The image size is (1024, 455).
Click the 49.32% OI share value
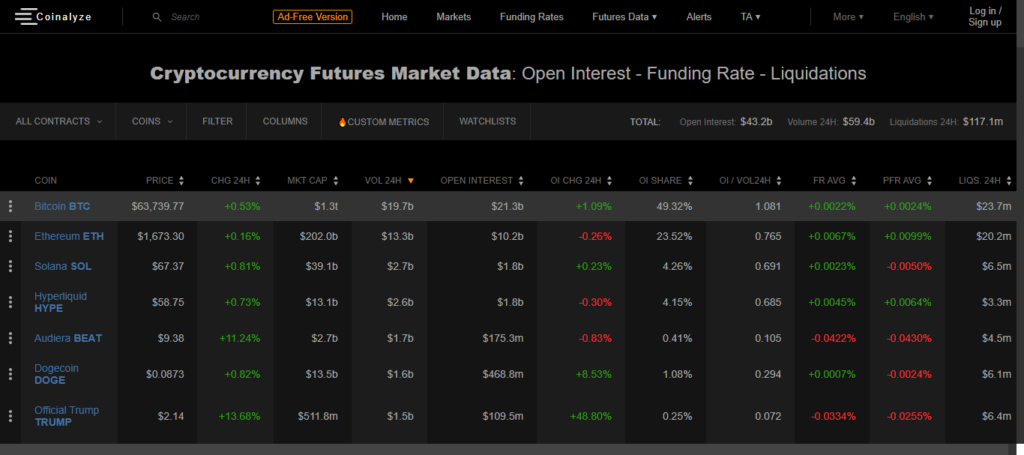675,206
